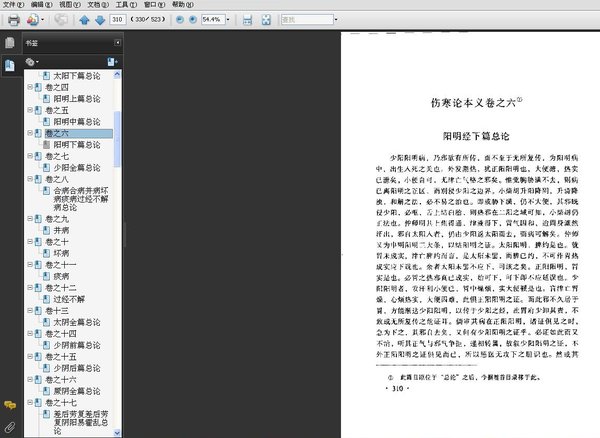Click the bookmarks panel scroll-down arrow

(117, 433)
